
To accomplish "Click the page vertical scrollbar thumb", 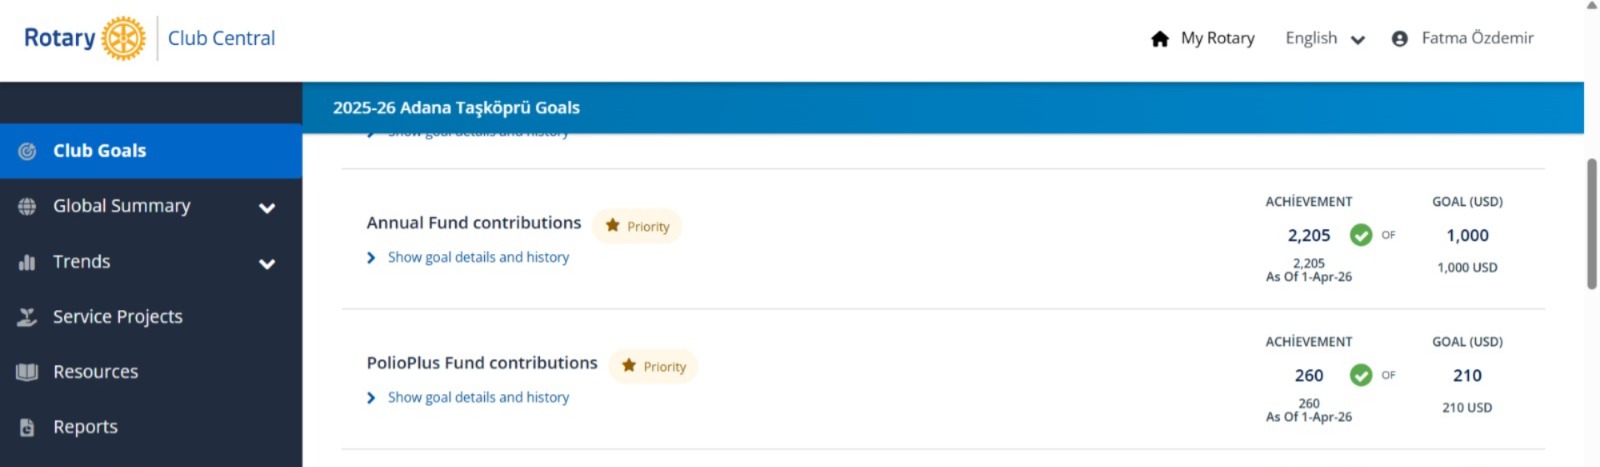I will [x=1592, y=224].
